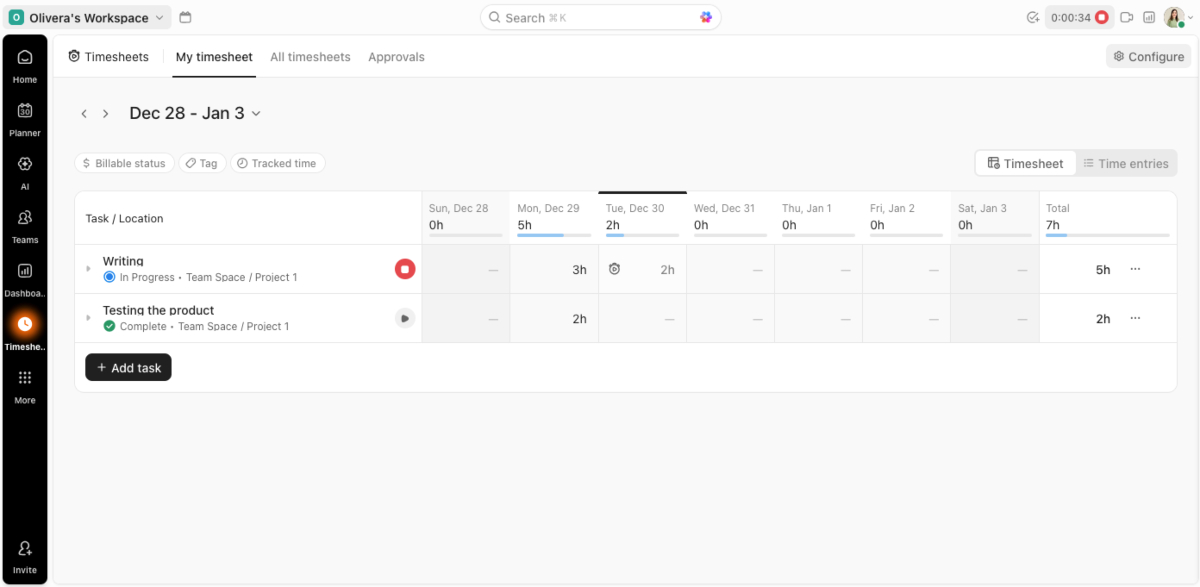Open the Tag filter

coord(202,163)
